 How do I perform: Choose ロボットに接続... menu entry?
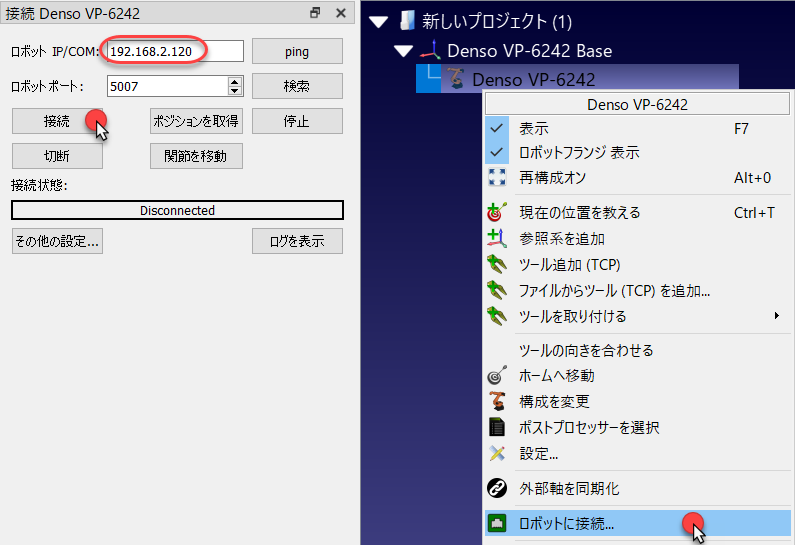tap(638, 523)
